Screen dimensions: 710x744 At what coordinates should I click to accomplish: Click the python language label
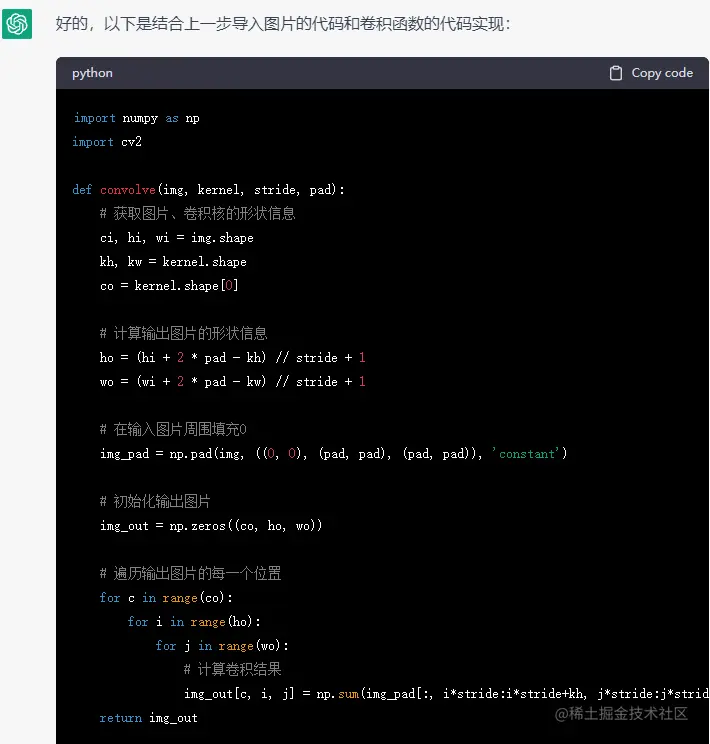pyautogui.click(x=93, y=73)
